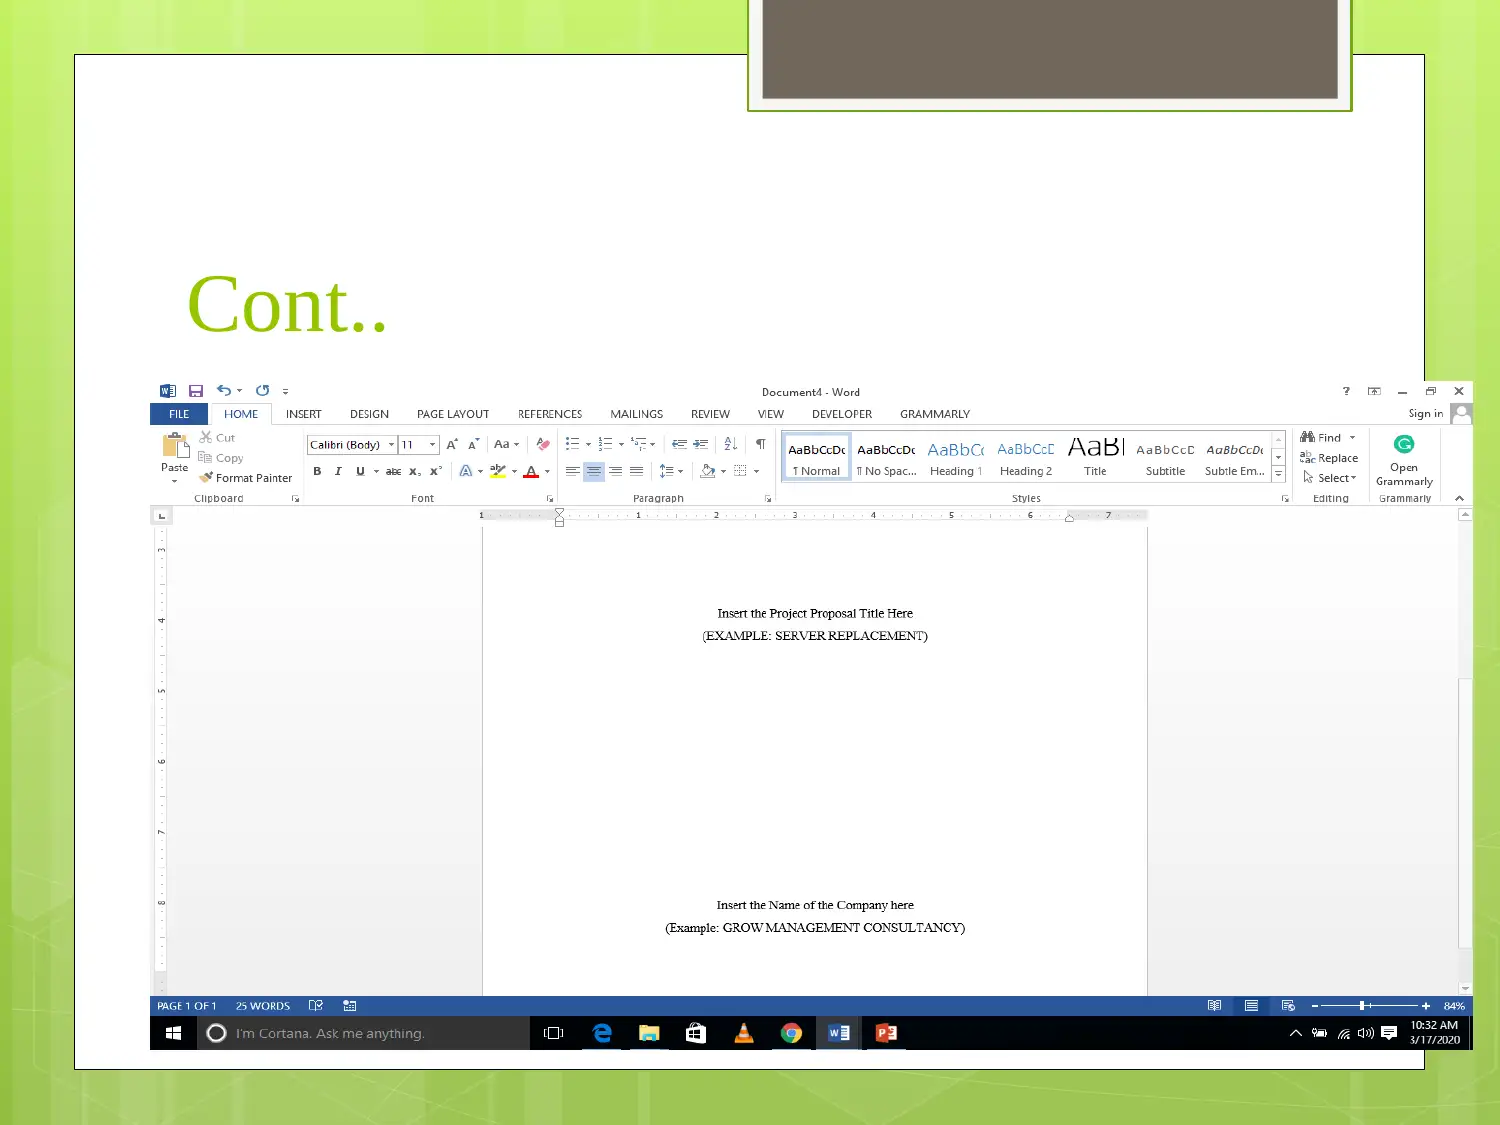The width and height of the screenshot is (1500, 1125).
Task: Switch to the GRAMMARLY tab
Action: point(935,414)
